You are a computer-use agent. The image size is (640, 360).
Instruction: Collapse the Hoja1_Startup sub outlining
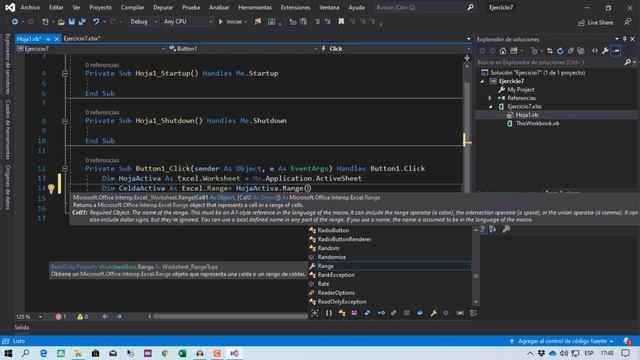(65, 73)
